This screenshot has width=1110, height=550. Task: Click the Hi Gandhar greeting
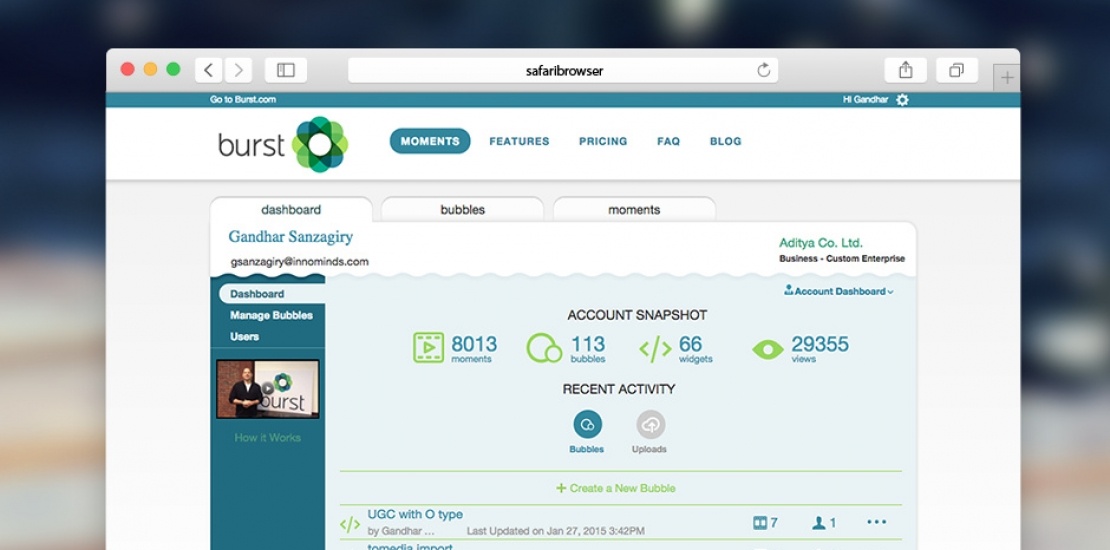(865, 100)
